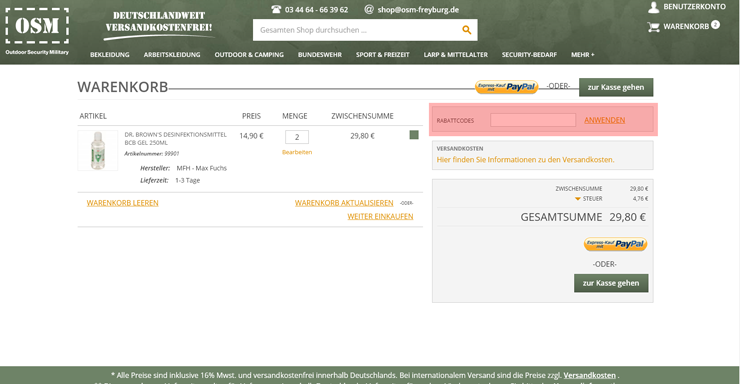Click the Benutzerkonto link
This screenshot has width=740, height=384.
[694, 7]
